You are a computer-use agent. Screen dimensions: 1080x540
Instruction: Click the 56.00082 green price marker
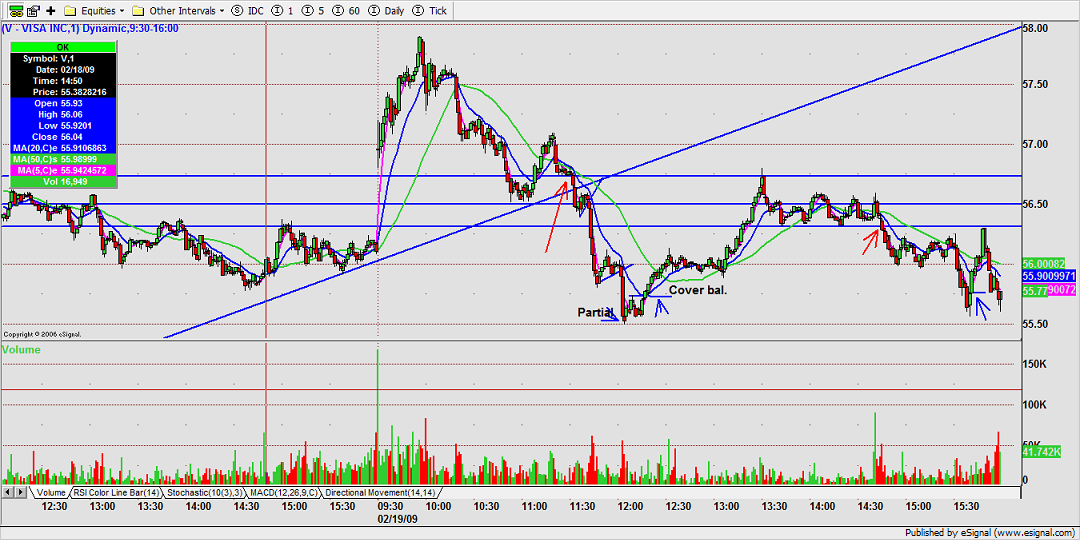1045,264
